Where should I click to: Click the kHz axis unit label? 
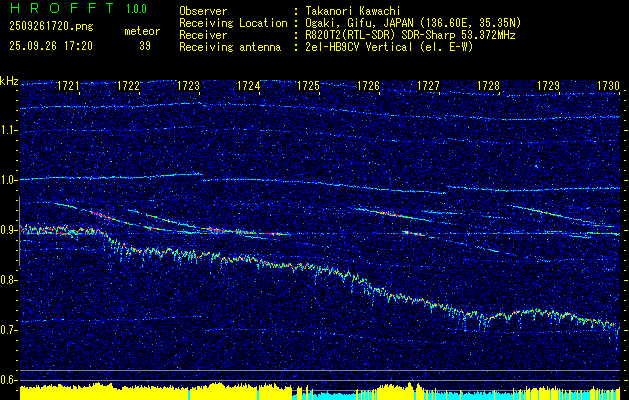coord(9,81)
